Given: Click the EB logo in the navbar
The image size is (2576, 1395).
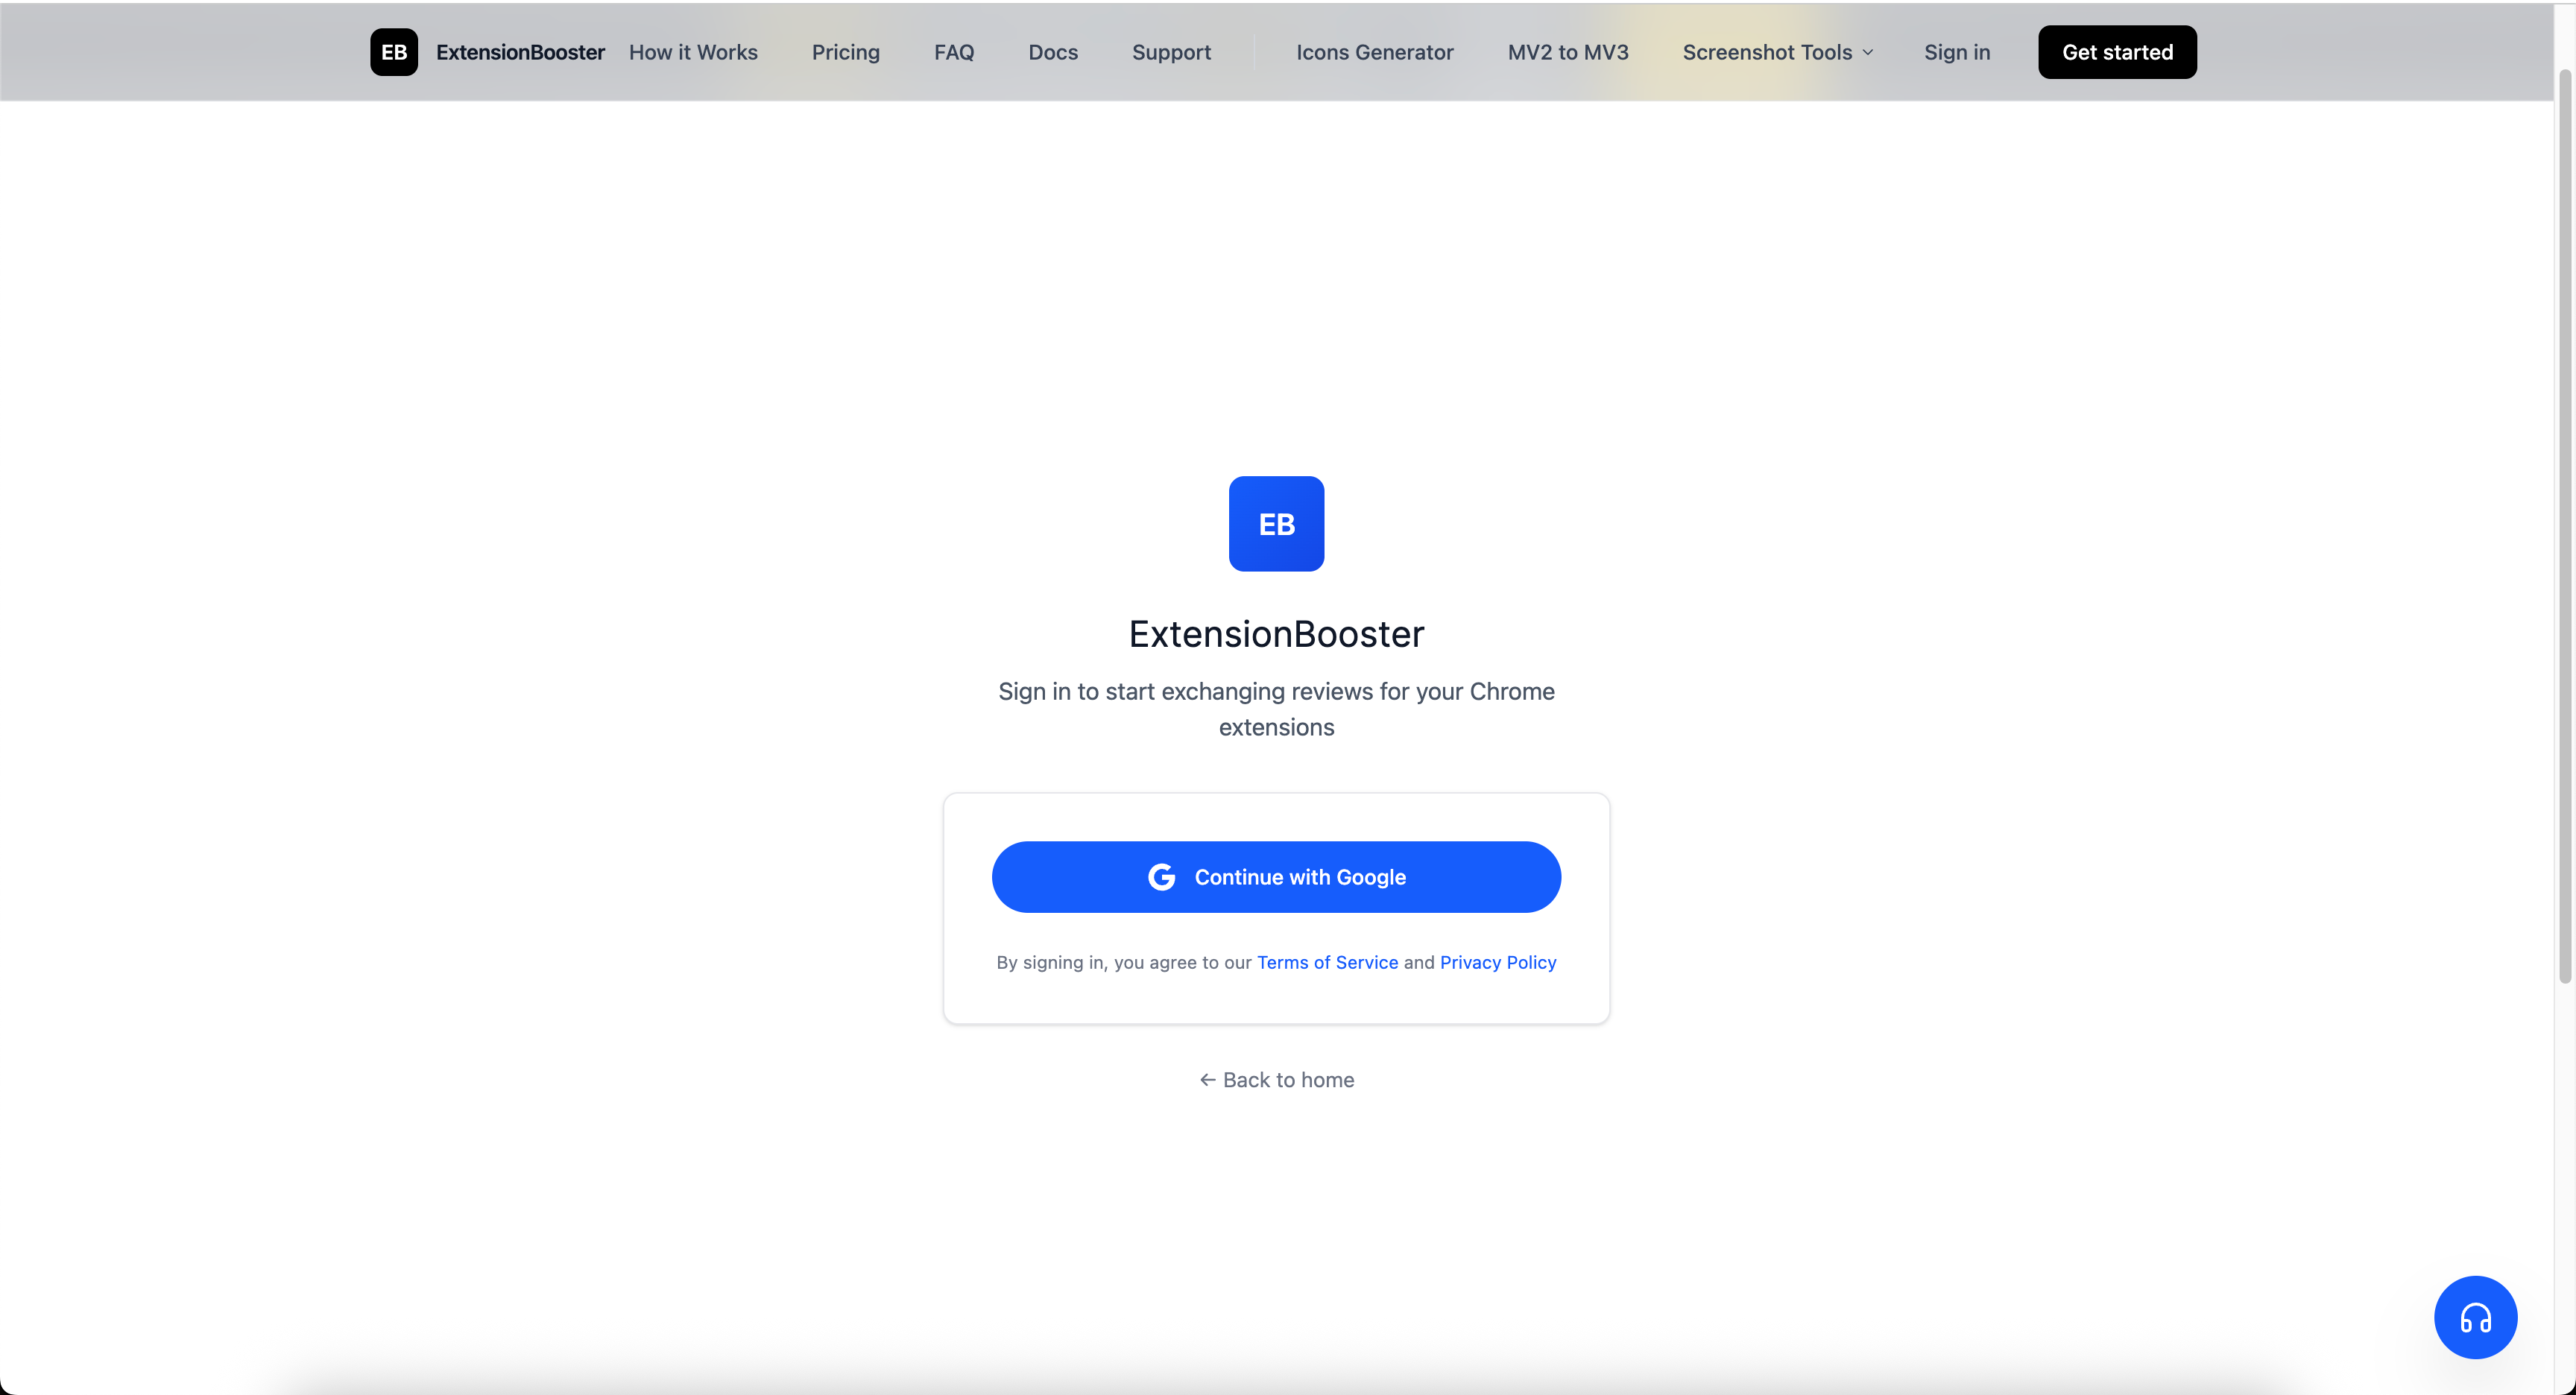Looking at the screenshot, I should (393, 52).
